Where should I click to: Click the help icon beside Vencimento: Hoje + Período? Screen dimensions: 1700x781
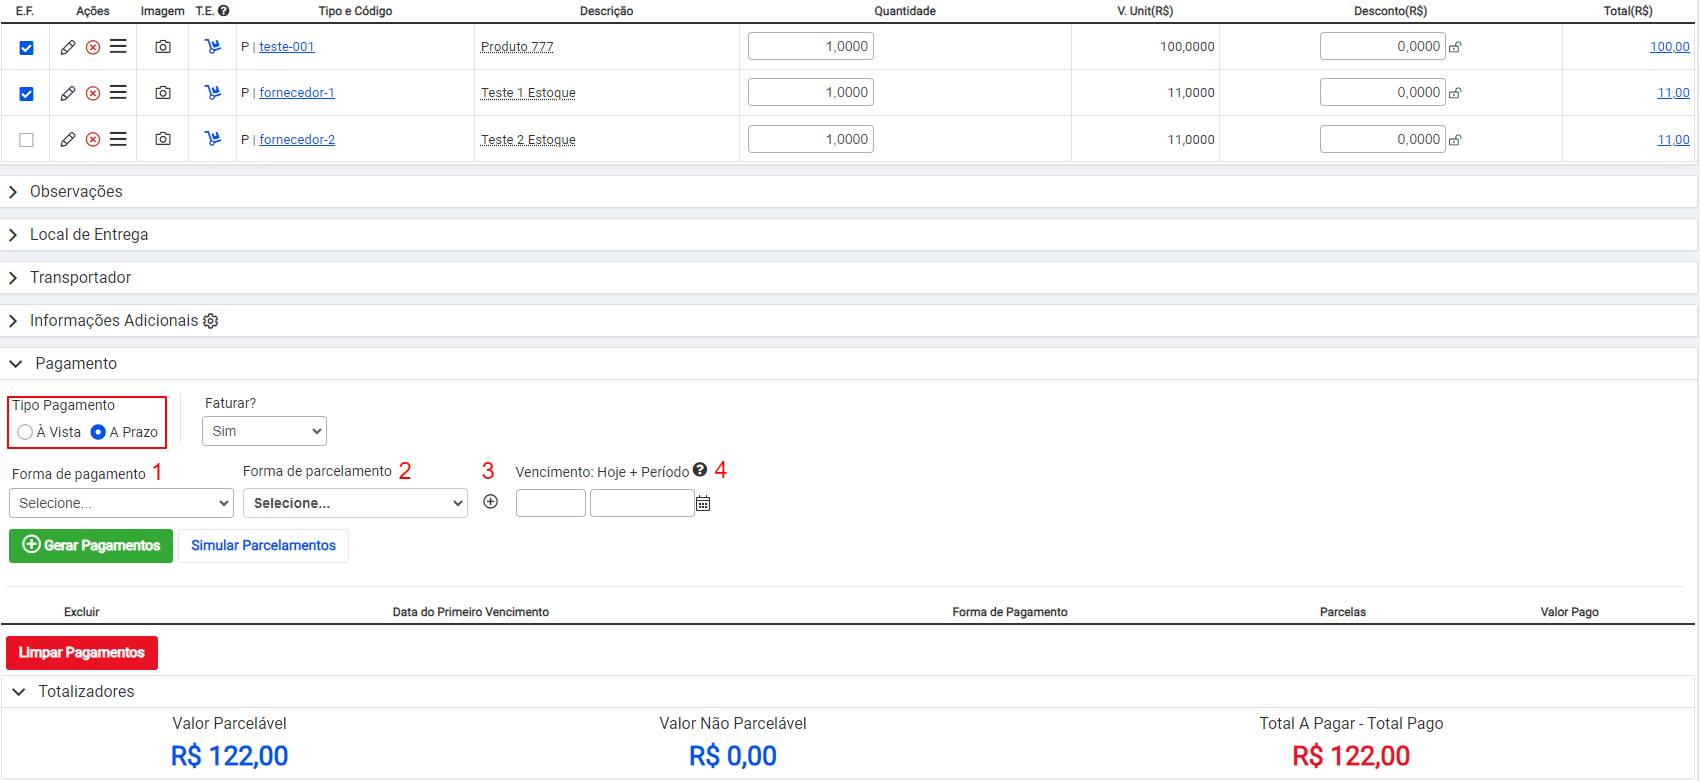700,469
